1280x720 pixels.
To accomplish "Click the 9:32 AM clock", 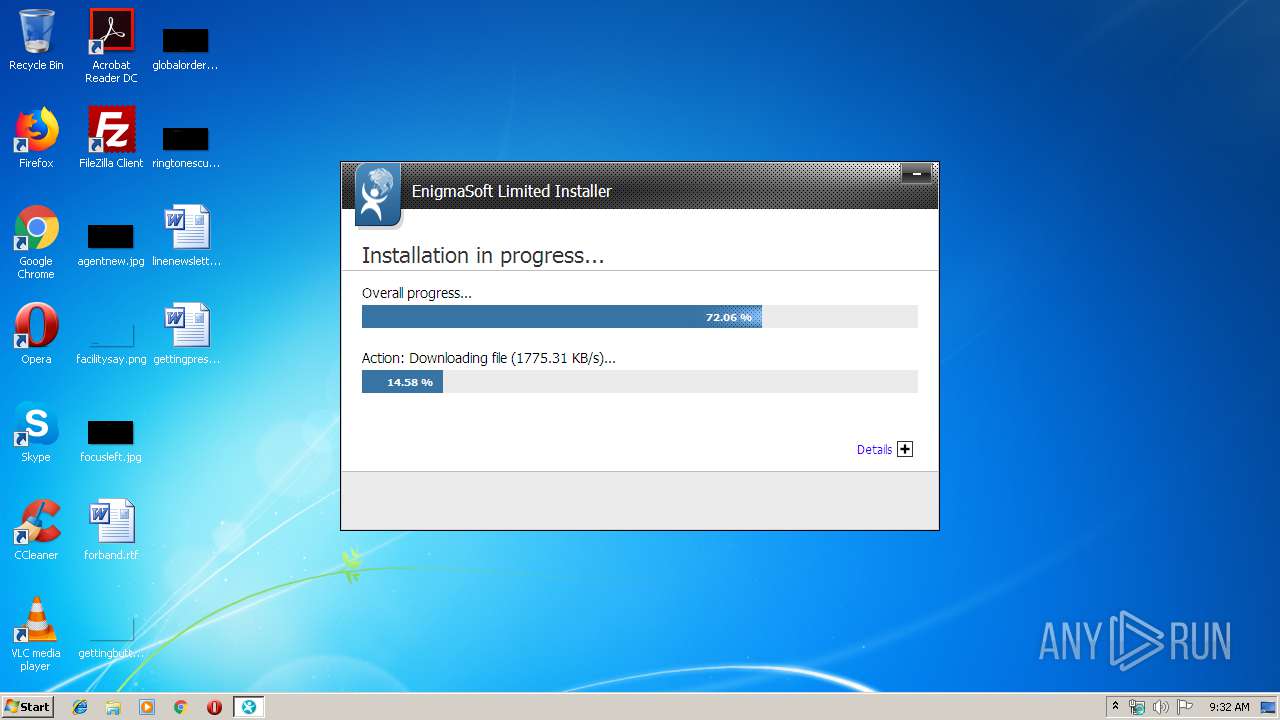I will [1229, 707].
